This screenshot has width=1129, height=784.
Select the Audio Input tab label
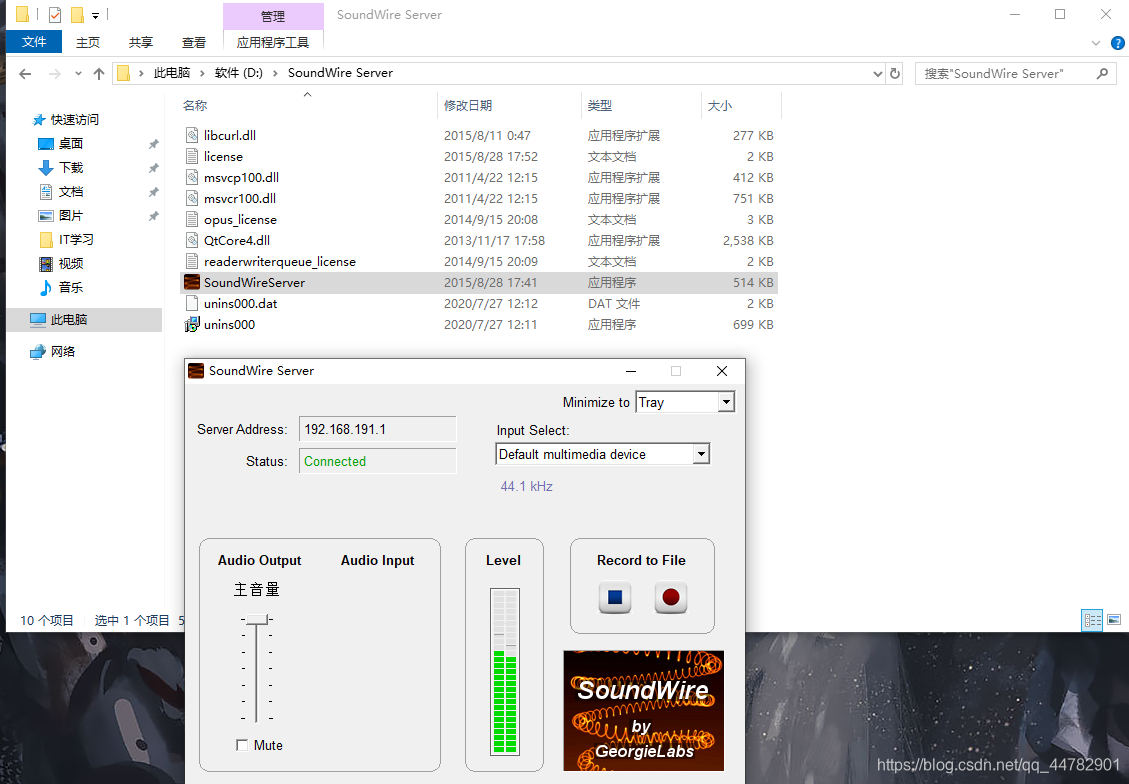377,560
